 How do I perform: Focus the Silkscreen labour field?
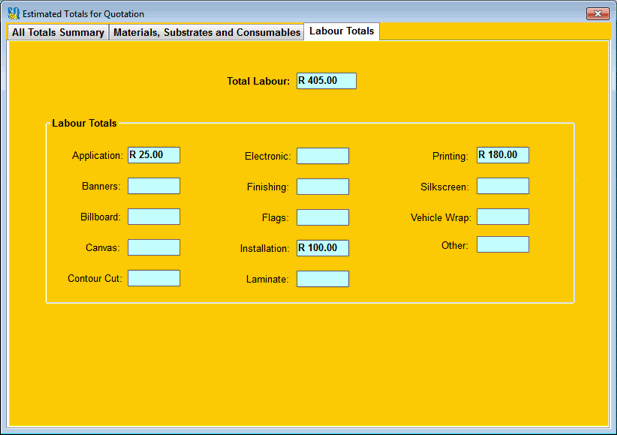pyautogui.click(x=503, y=186)
